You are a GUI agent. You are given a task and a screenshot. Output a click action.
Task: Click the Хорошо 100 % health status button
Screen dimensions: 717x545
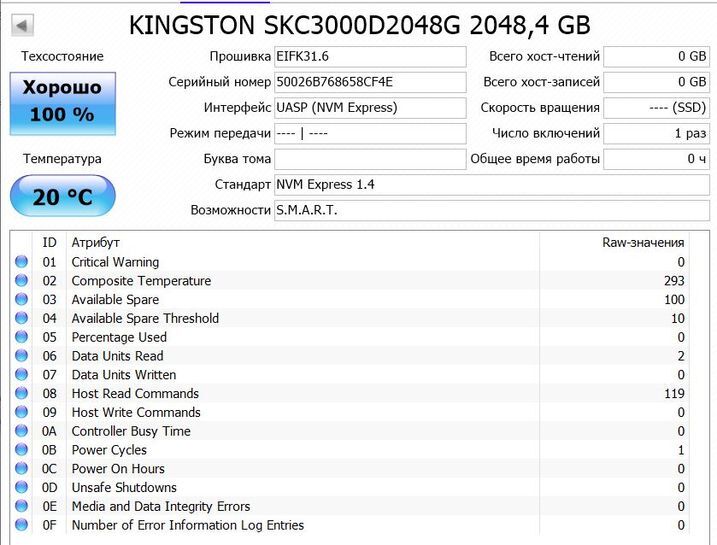coord(62,102)
